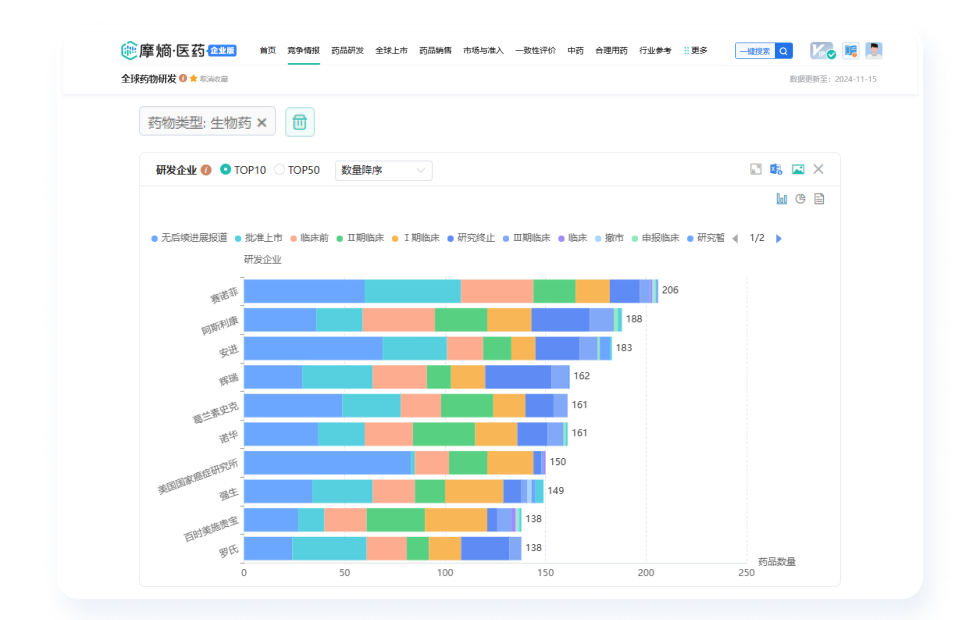Toggle the 批准上市 legend series
980x620 pixels.
259,238
